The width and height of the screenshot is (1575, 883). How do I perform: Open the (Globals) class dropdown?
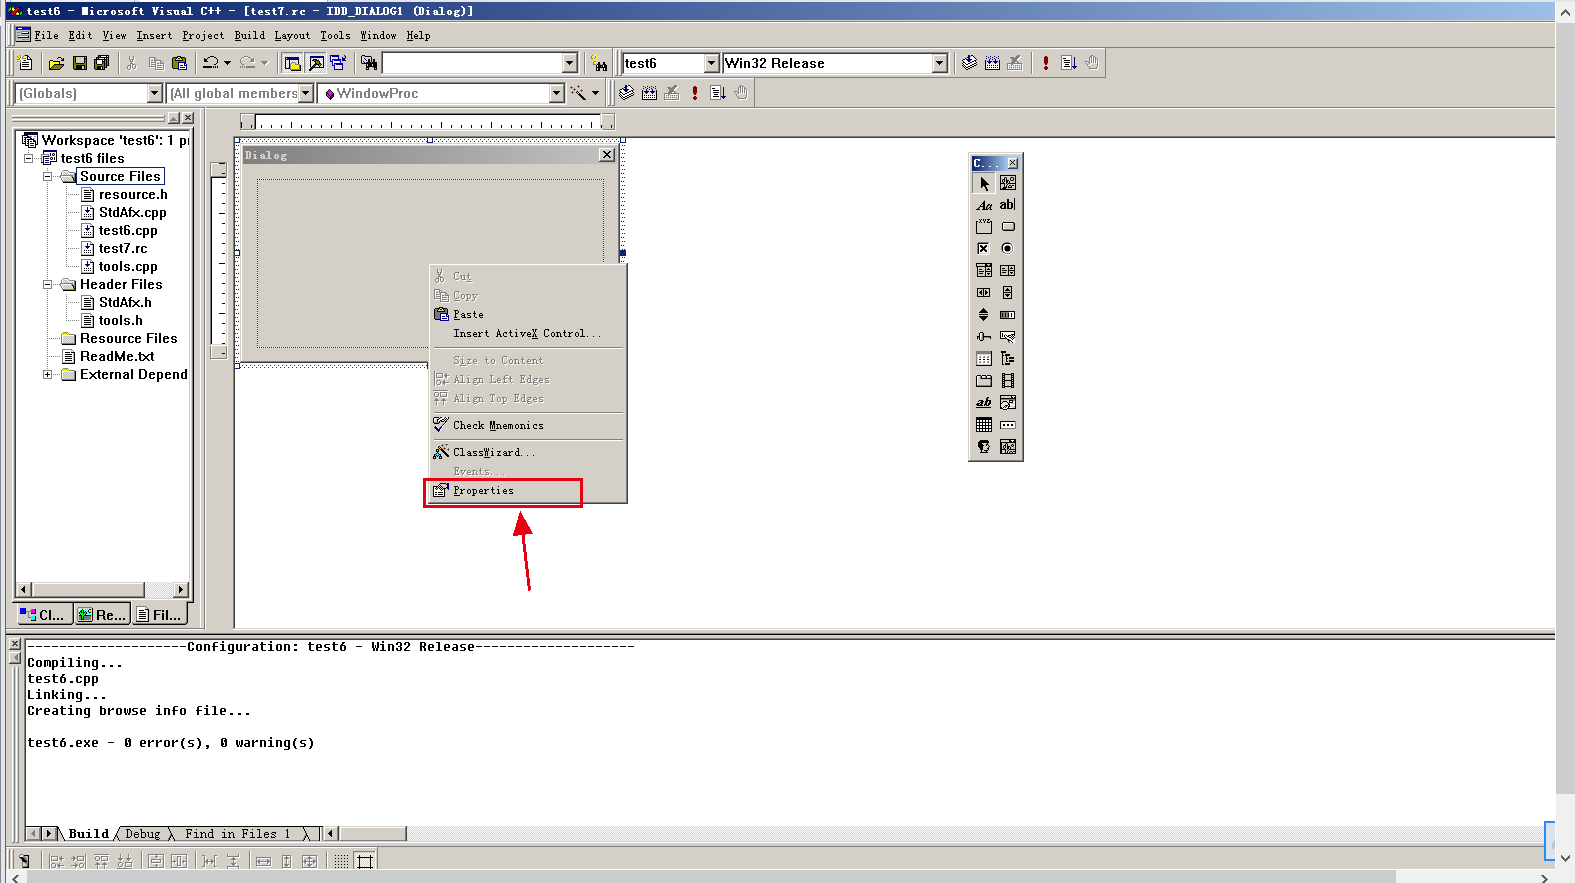click(x=154, y=93)
